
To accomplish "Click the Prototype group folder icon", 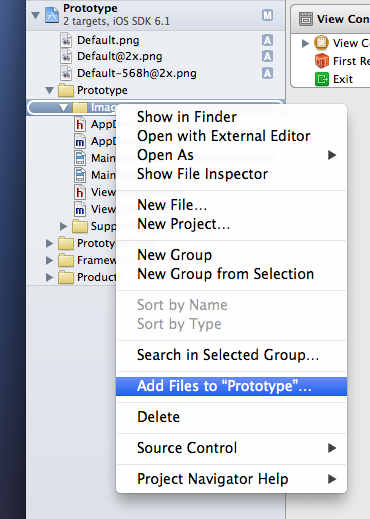I will (66, 90).
